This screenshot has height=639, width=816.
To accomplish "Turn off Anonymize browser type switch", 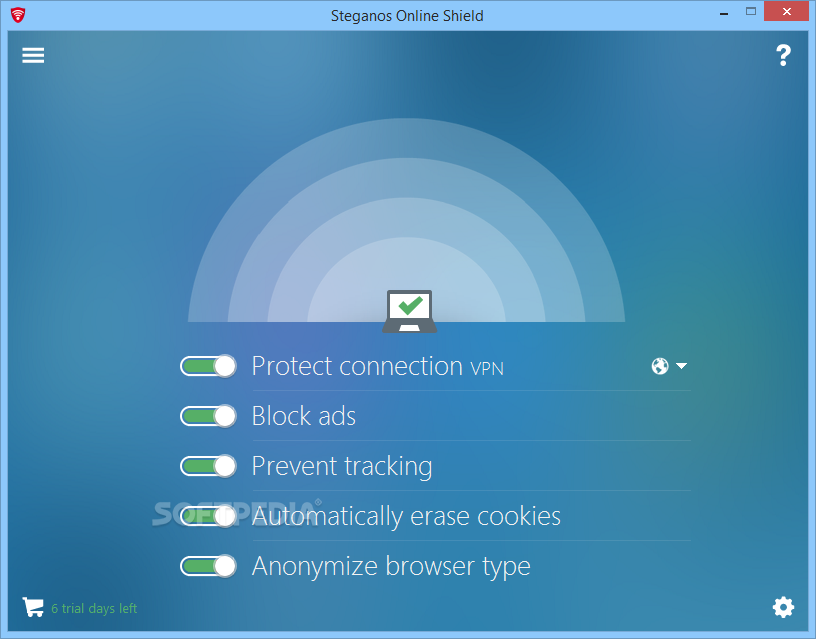I will pos(208,566).
